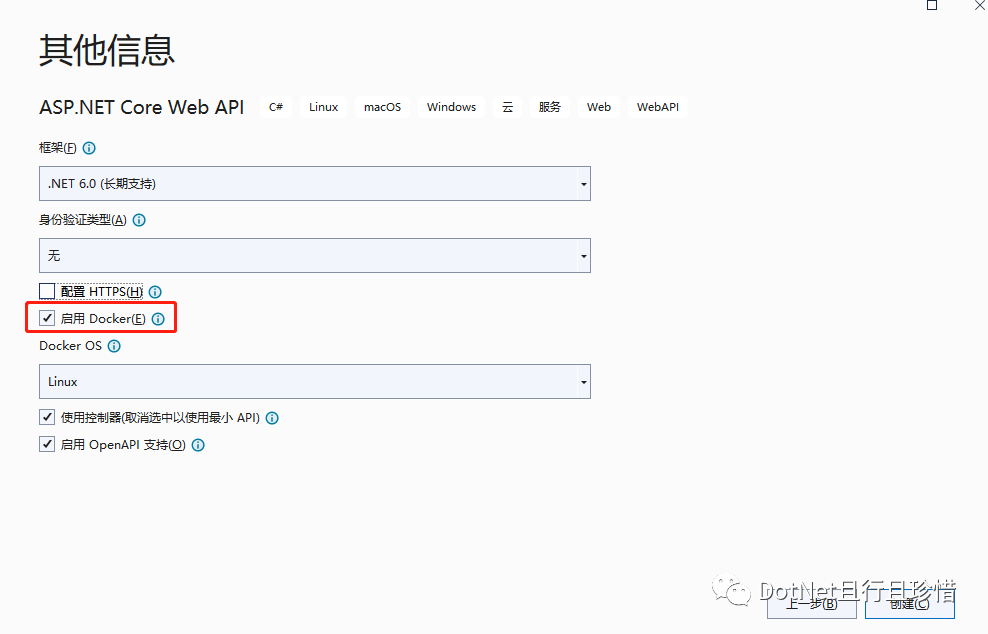
Task: Click info icon beside 启用 OpenAPI 支持
Action: (x=198, y=445)
